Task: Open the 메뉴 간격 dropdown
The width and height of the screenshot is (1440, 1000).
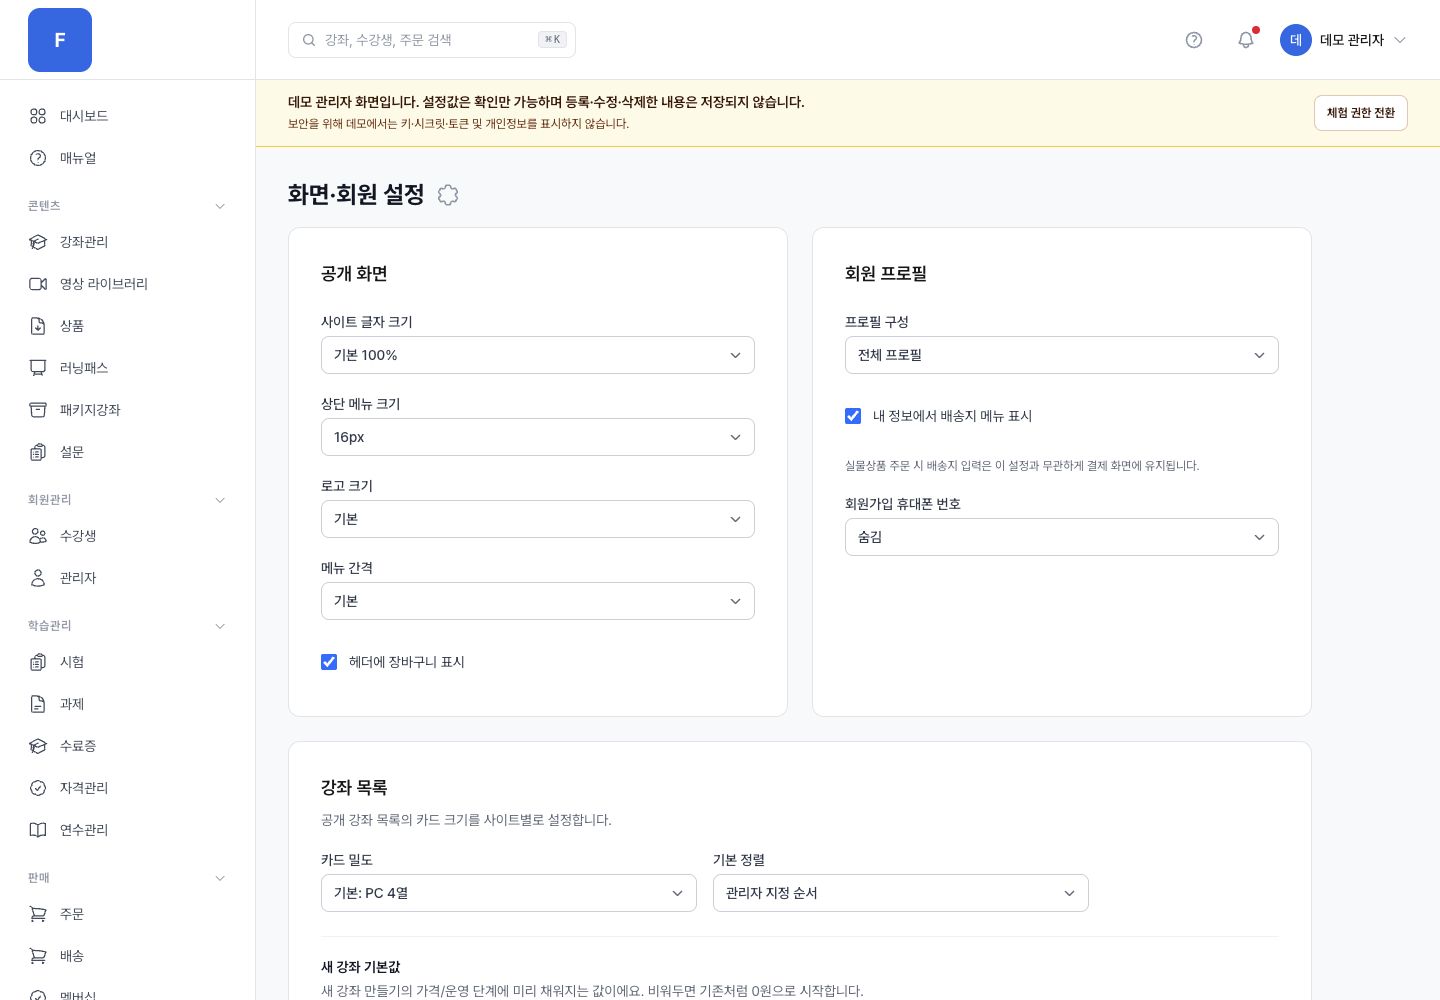Action: 538,601
